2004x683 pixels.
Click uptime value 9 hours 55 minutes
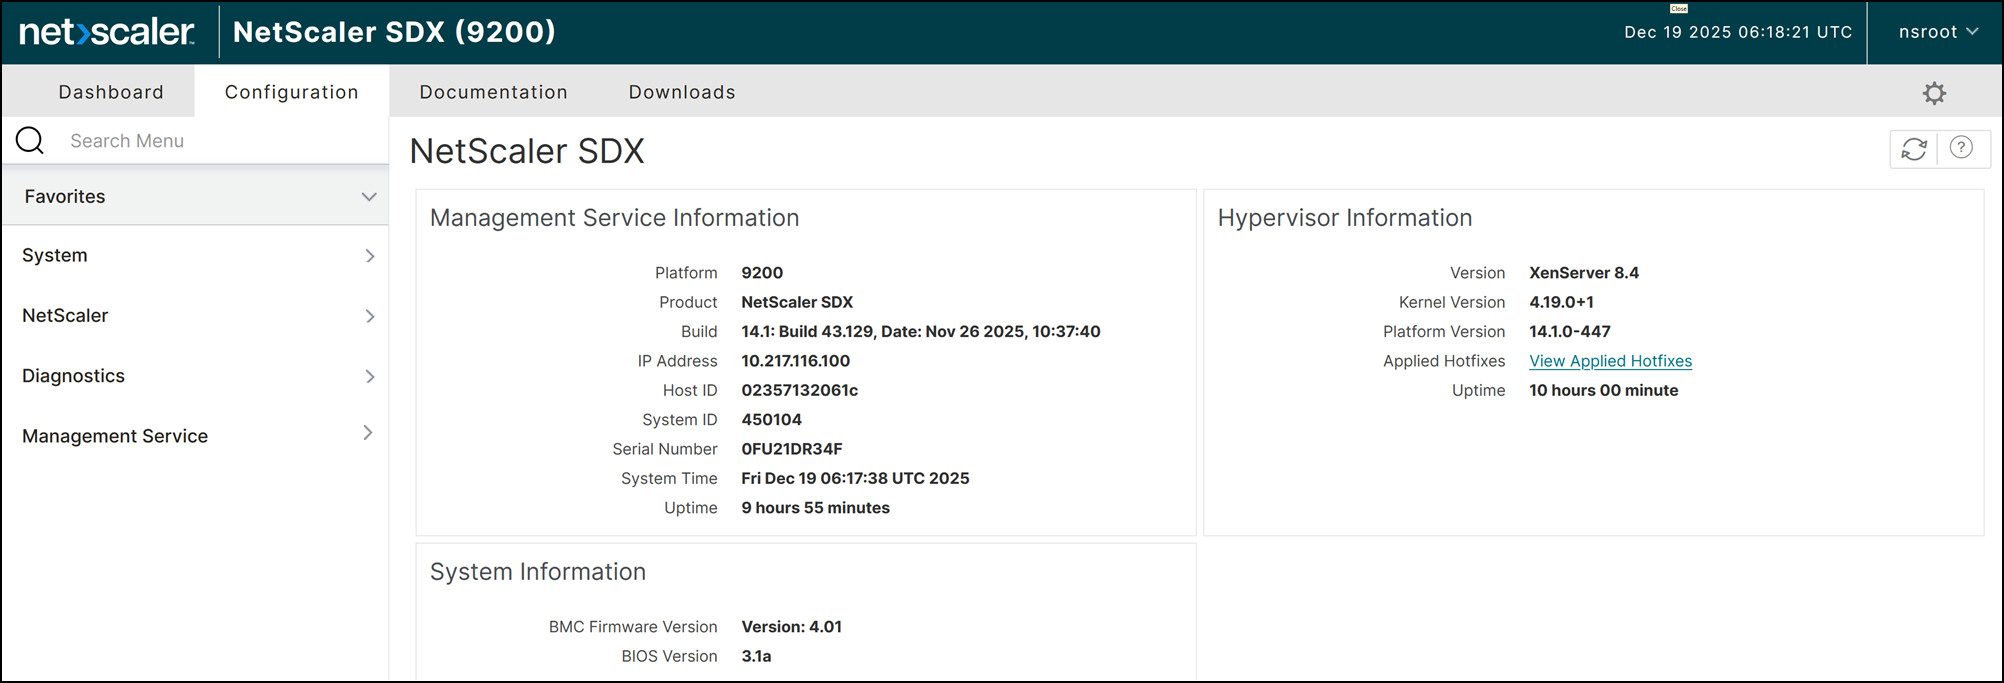point(815,508)
